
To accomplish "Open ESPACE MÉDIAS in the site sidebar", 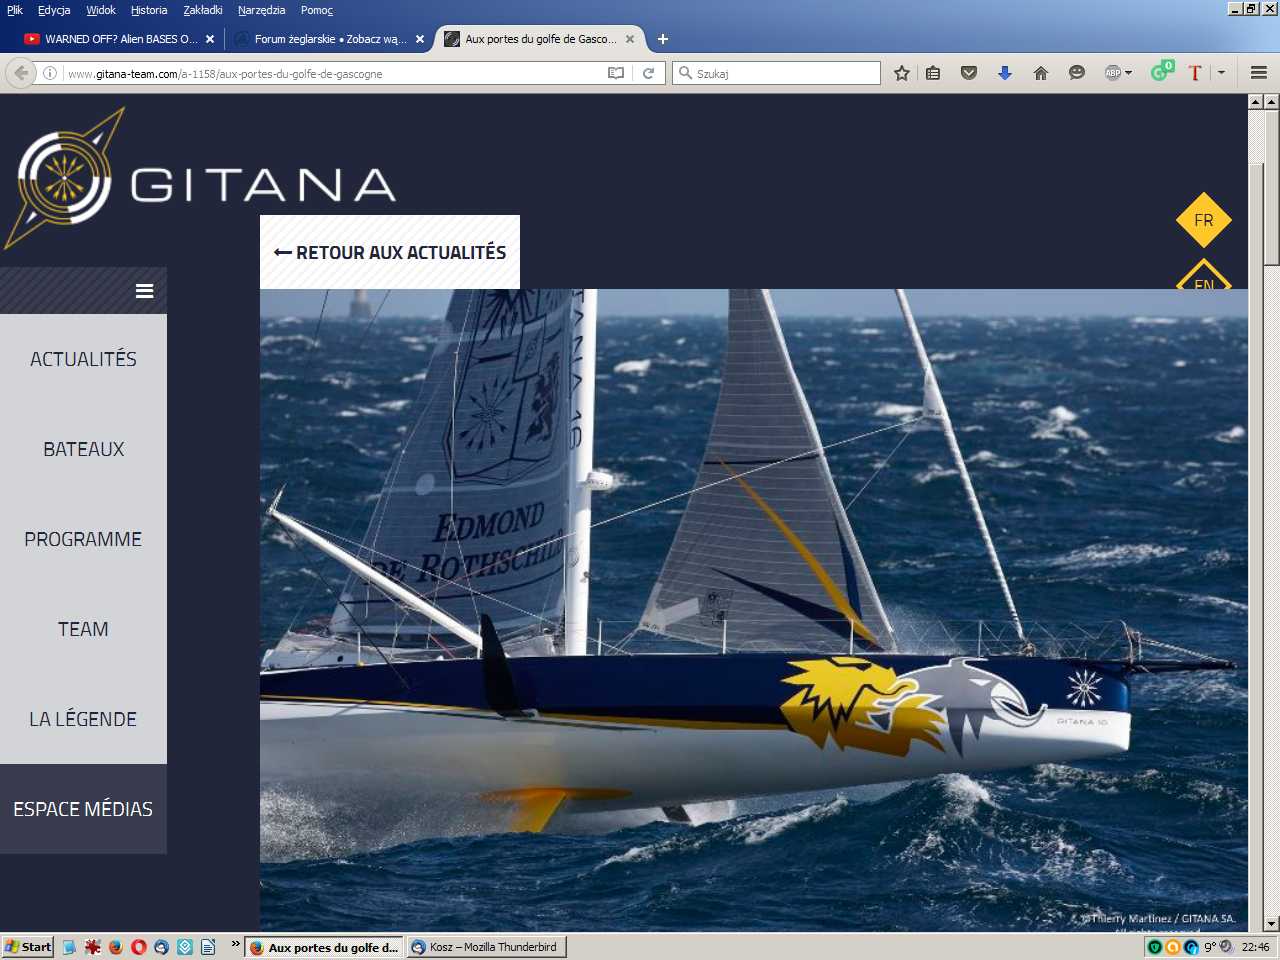I will [x=83, y=809].
